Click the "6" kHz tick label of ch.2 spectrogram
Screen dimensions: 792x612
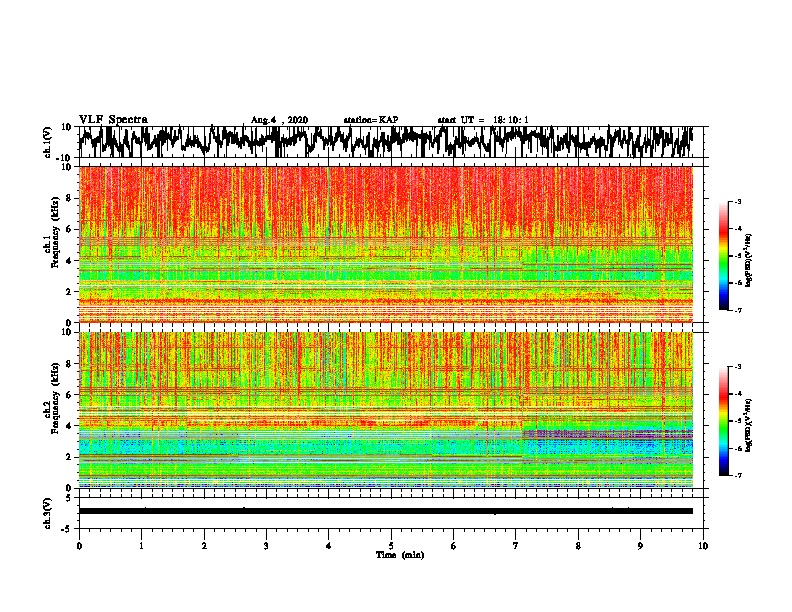[70, 394]
